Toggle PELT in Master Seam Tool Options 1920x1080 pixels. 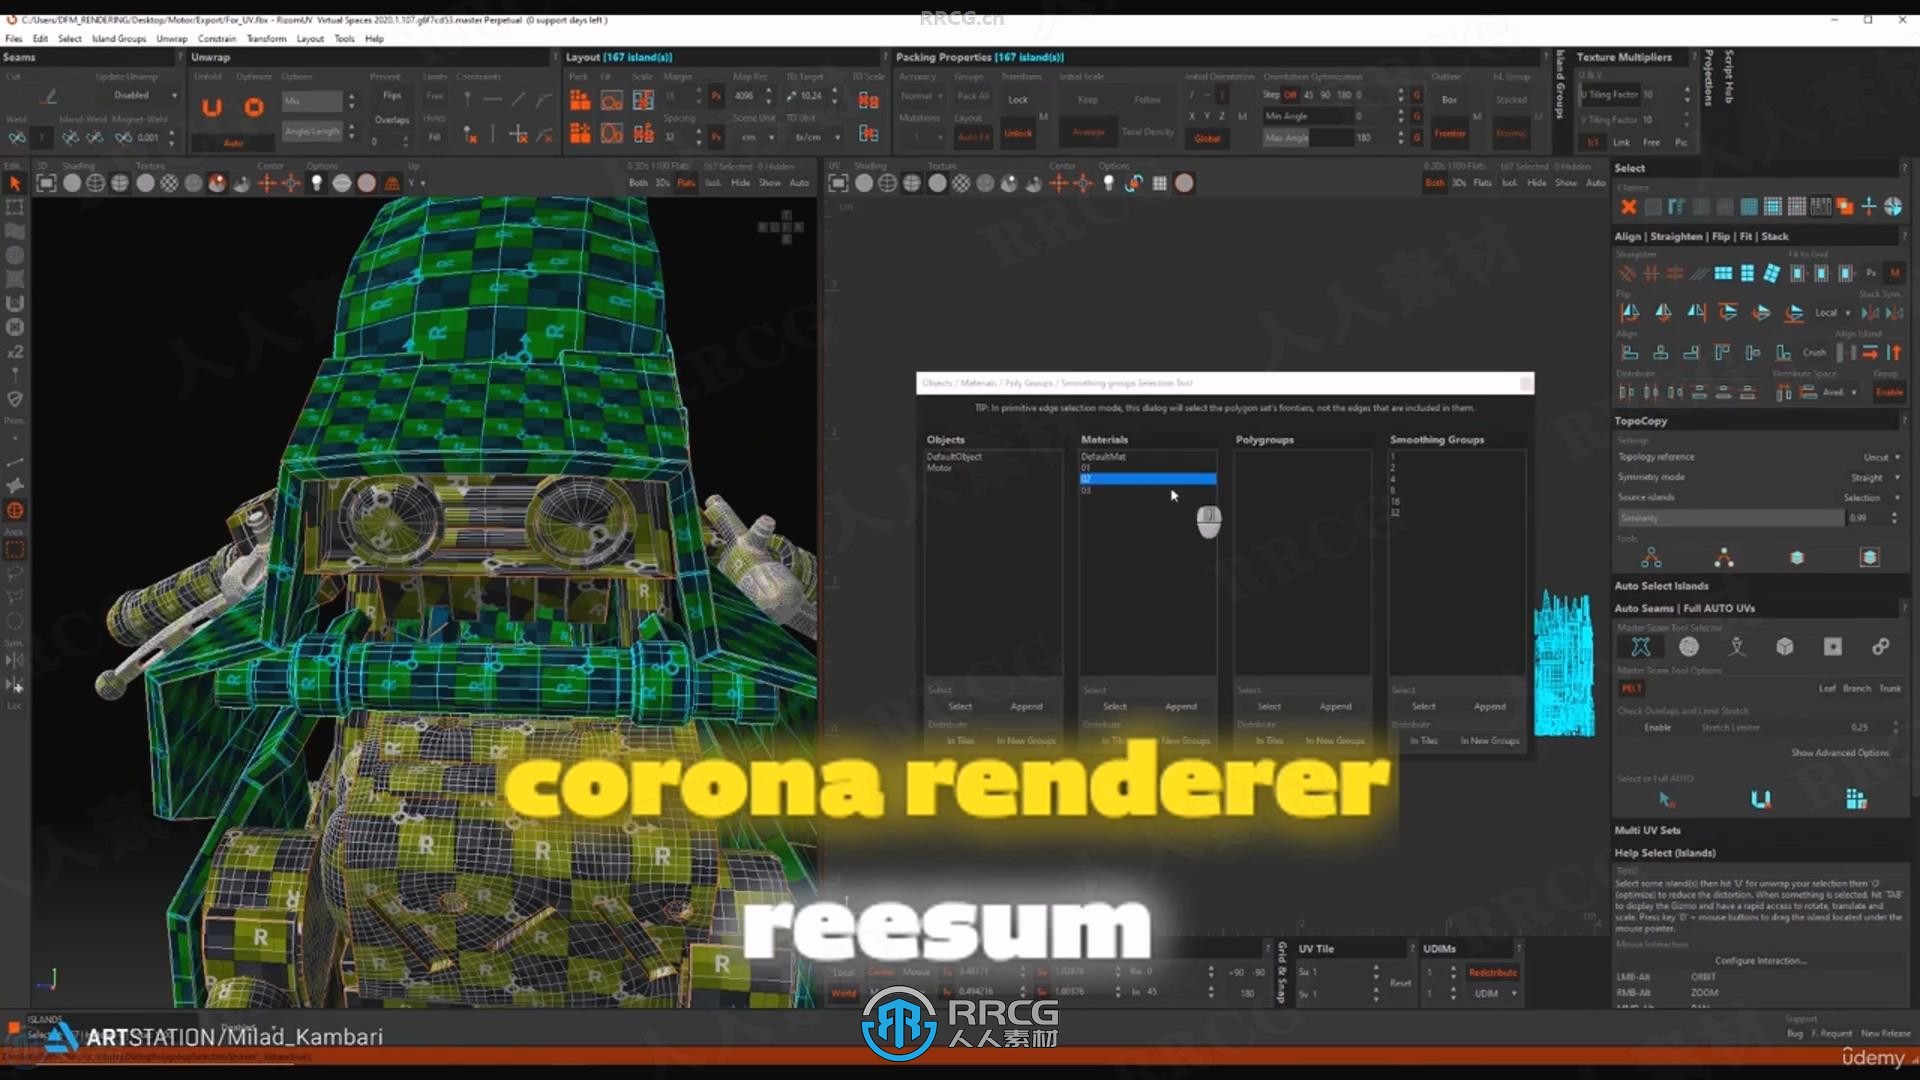click(x=1631, y=688)
